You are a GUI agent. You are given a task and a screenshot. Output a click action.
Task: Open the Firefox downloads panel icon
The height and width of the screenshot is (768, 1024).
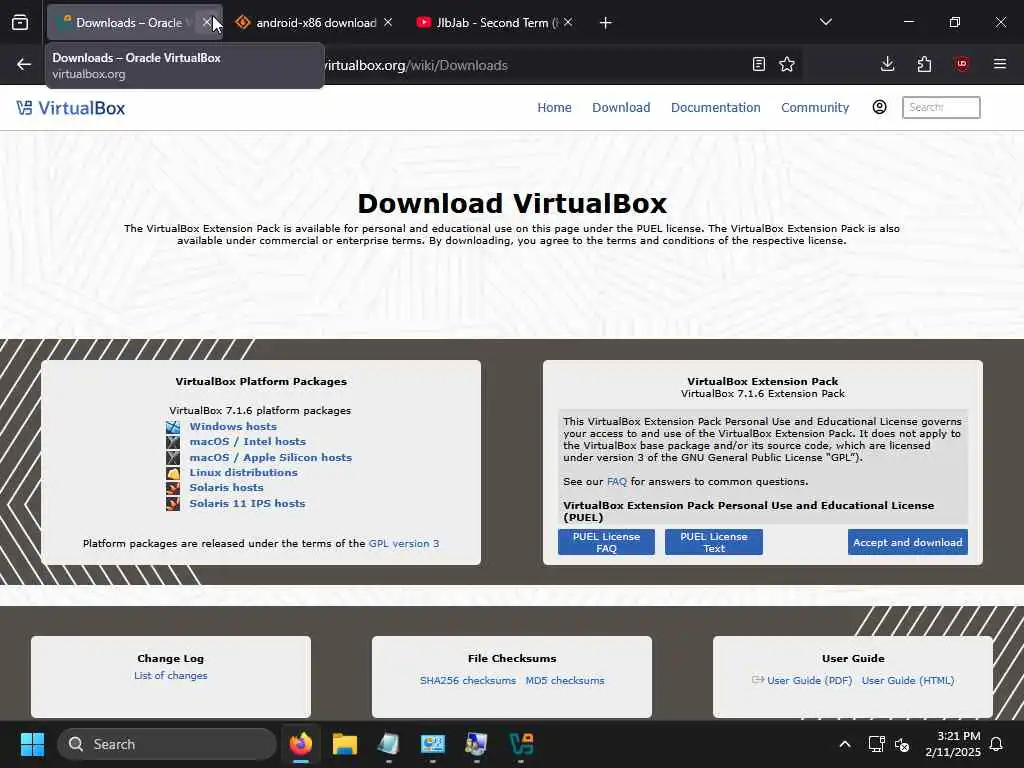tap(888, 64)
